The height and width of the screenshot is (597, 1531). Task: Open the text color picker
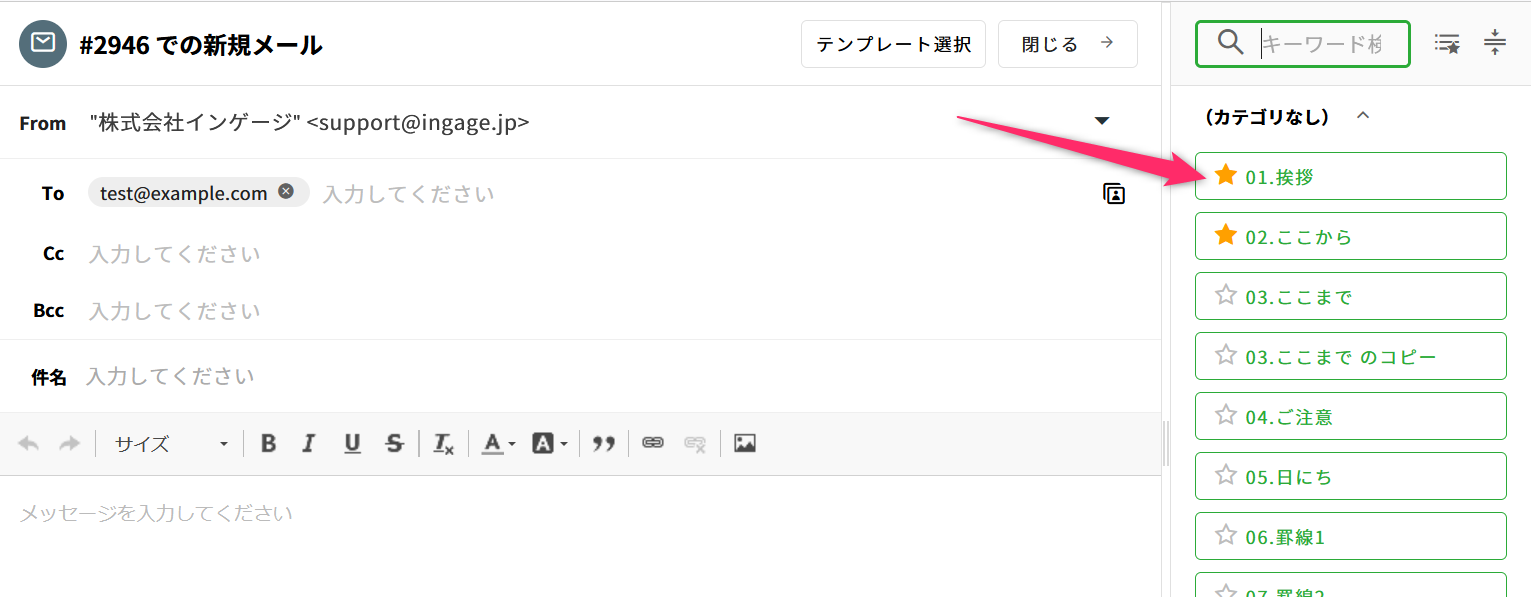(498, 443)
